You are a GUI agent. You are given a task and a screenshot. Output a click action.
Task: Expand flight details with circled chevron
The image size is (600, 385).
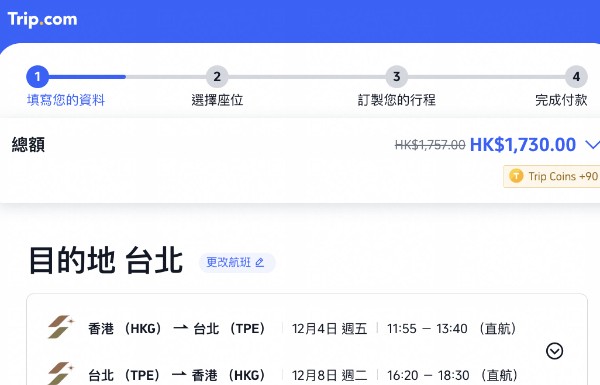point(554,351)
